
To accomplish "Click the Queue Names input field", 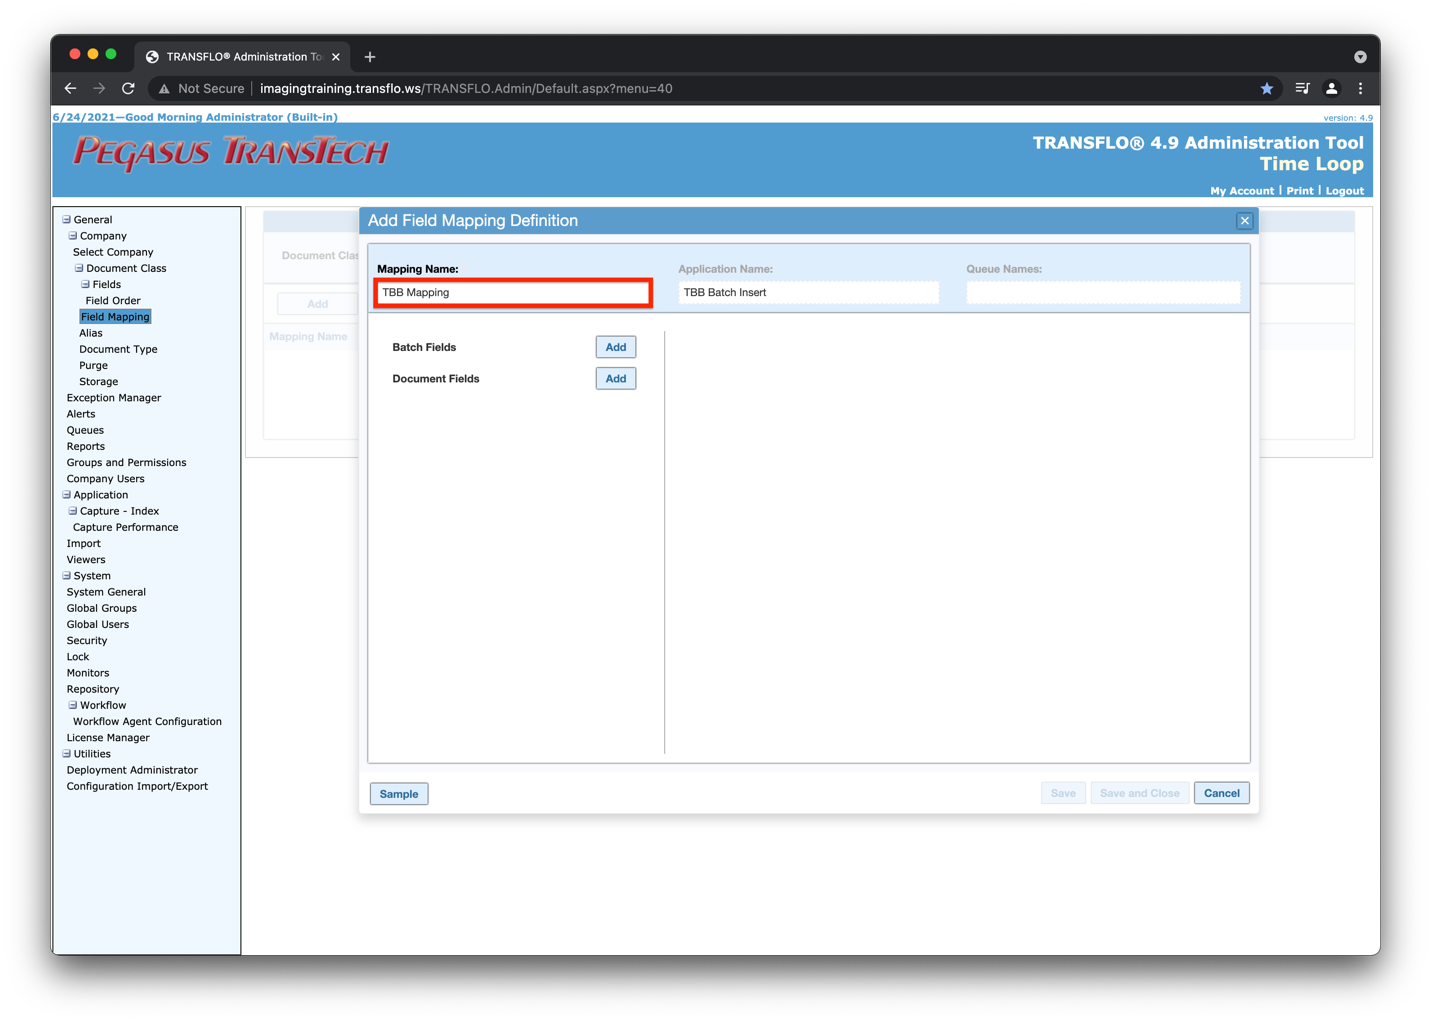I will (x=1103, y=293).
